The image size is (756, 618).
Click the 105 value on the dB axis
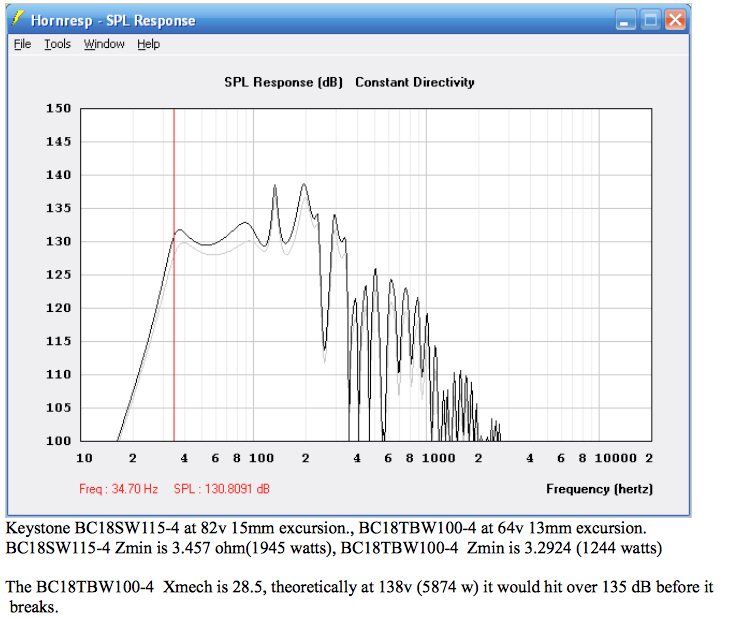point(58,408)
